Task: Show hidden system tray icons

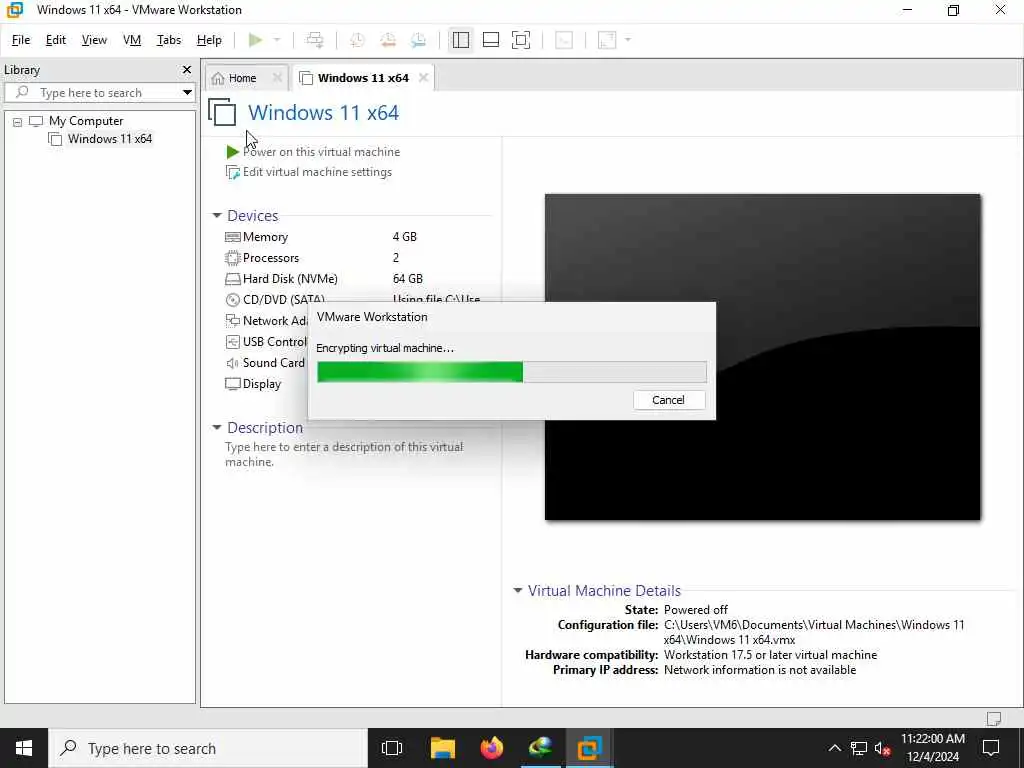Action: pyautogui.click(x=834, y=748)
